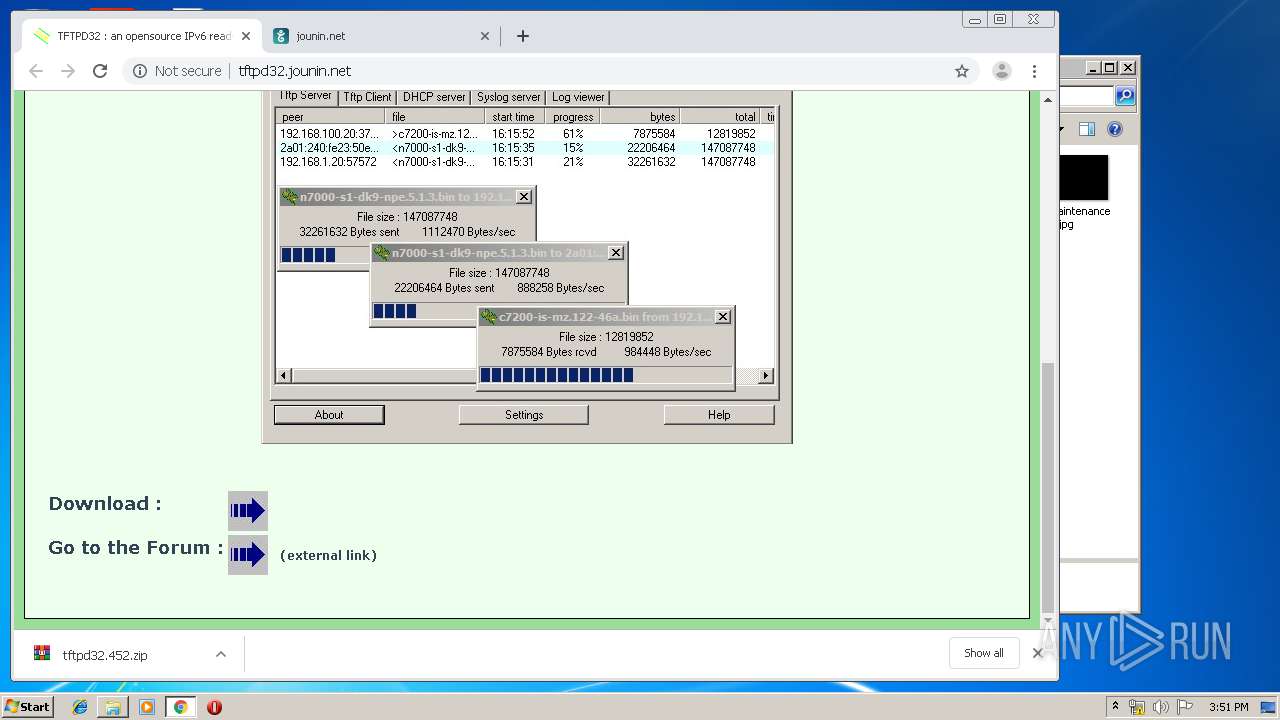Expand options chevron for tftpd32.452.zip download
The image size is (1280, 720).
coord(221,655)
